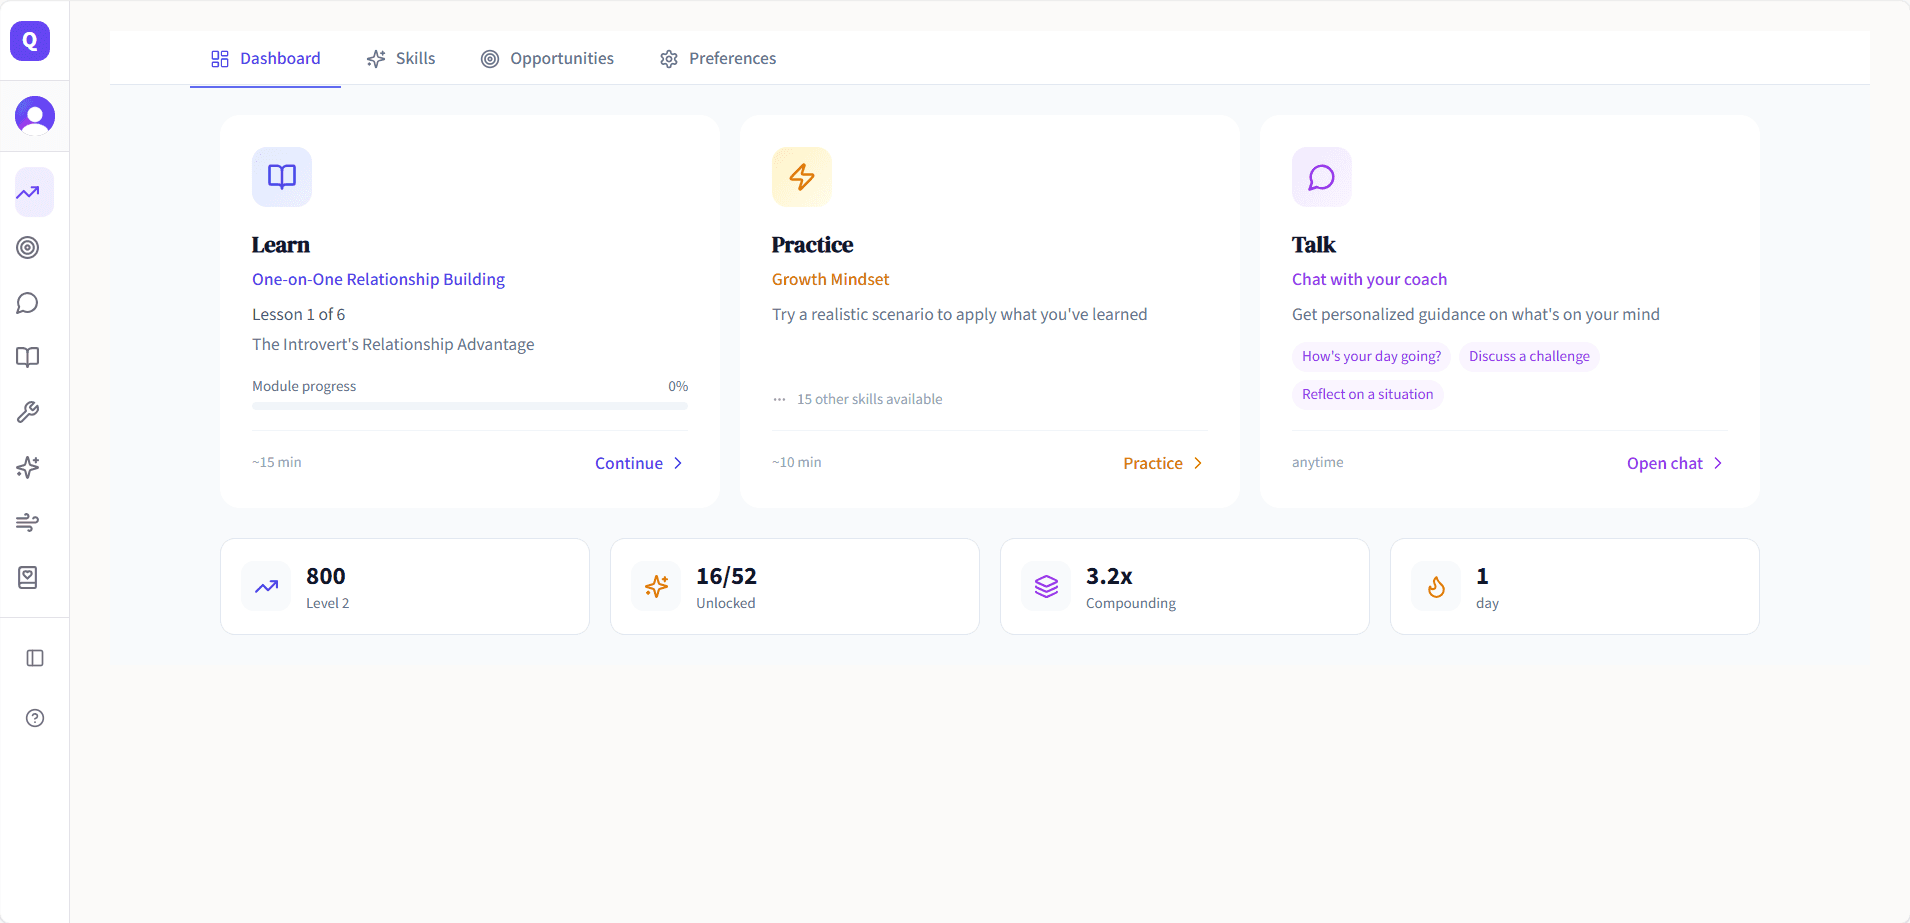Viewport: 1910px width, 923px height.
Task: Click the help question mark icon
Action: coord(34,718)
